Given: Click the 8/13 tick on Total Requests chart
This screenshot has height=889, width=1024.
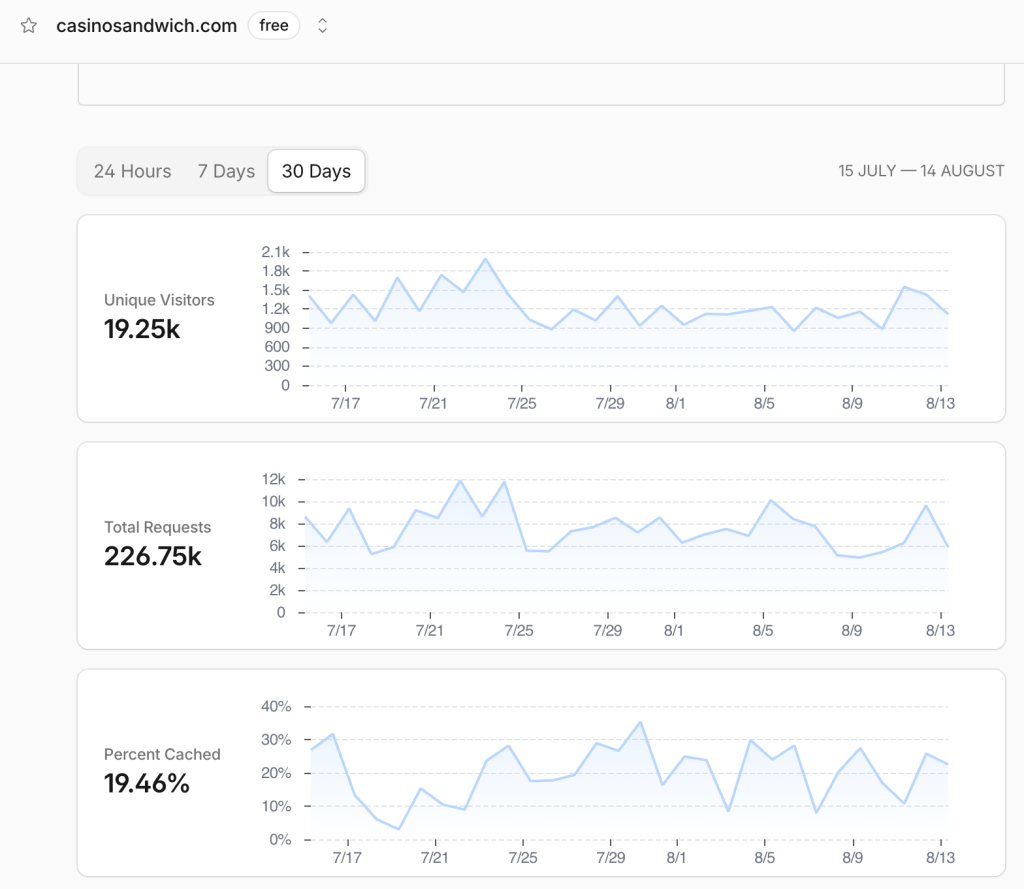Looking at the screenshot, I should 940,630.
